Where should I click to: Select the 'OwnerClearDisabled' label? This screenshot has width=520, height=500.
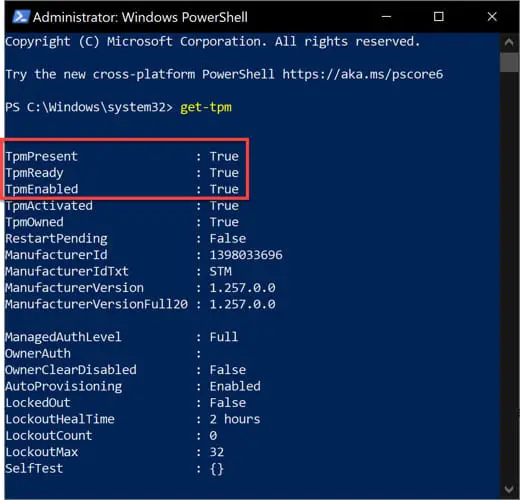(71, 370)
